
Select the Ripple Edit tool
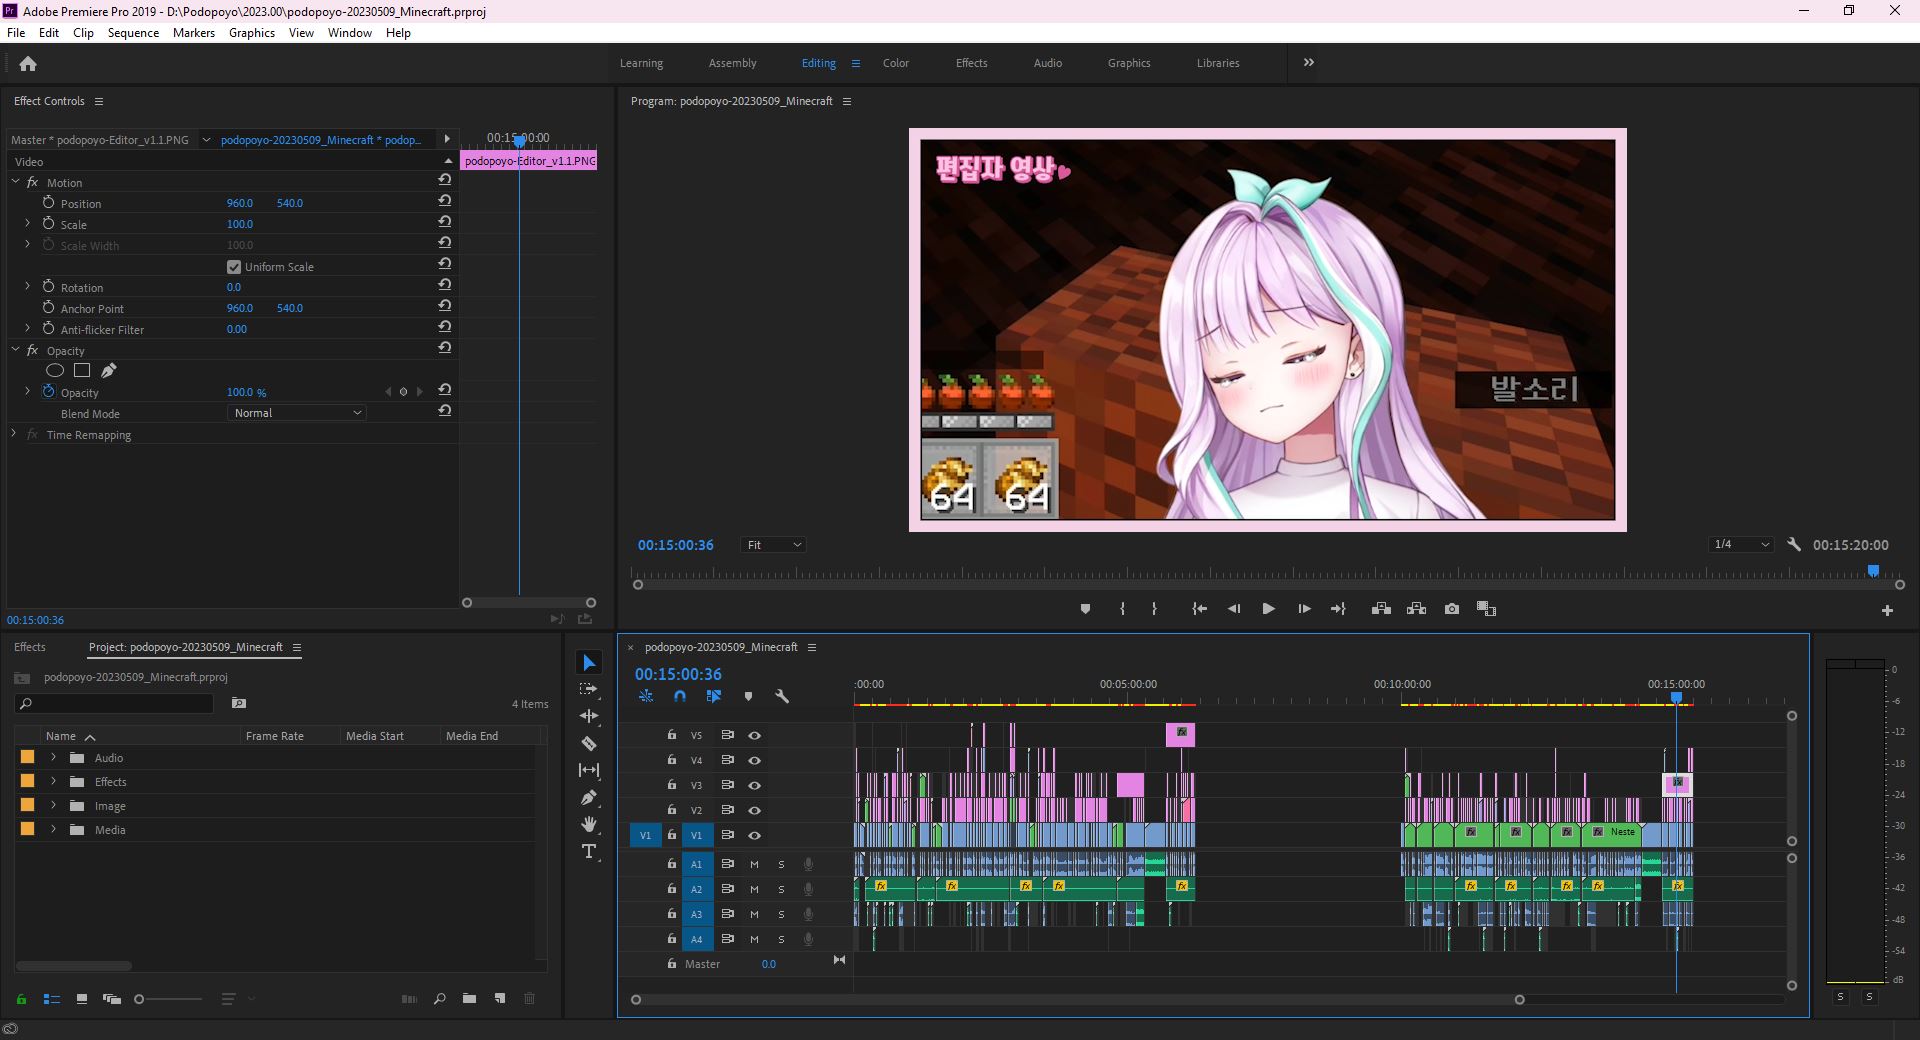click(x=589, y=716)
